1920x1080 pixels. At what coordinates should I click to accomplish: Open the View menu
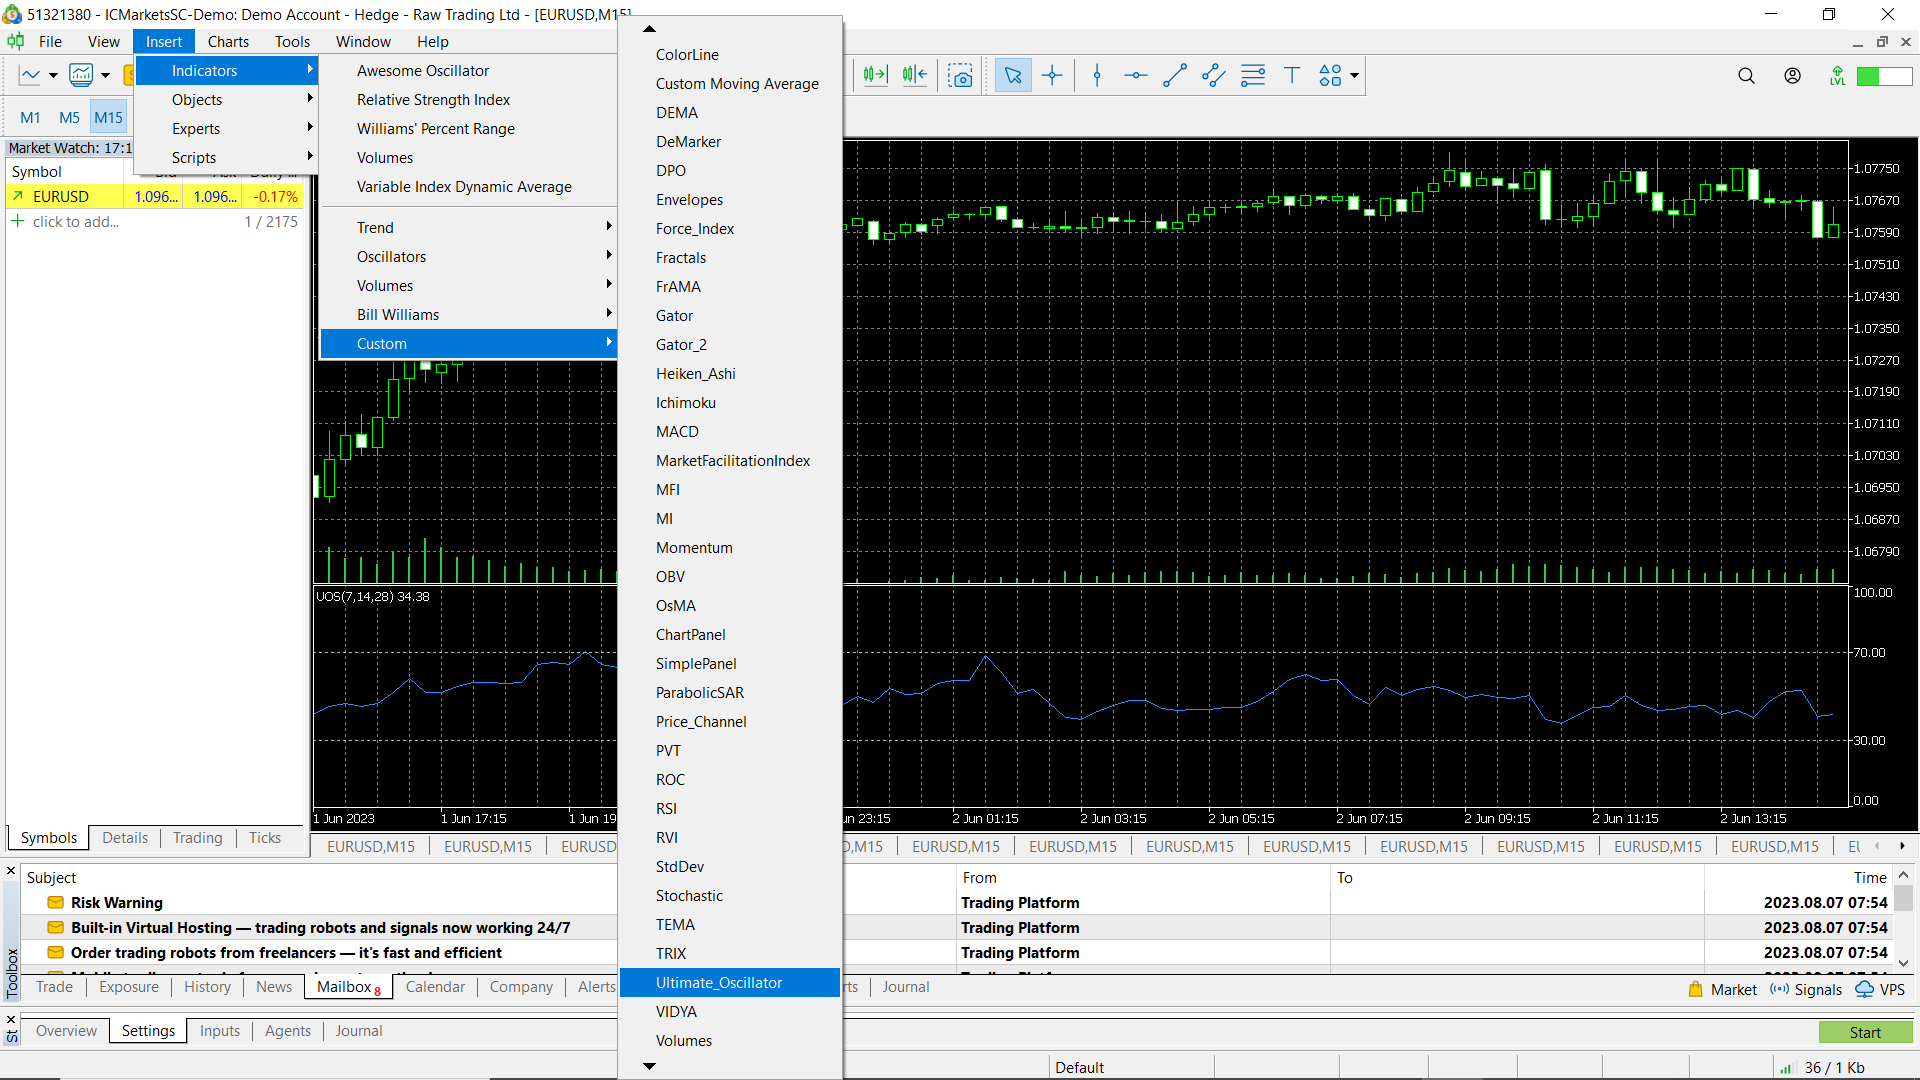pos(104,42)
